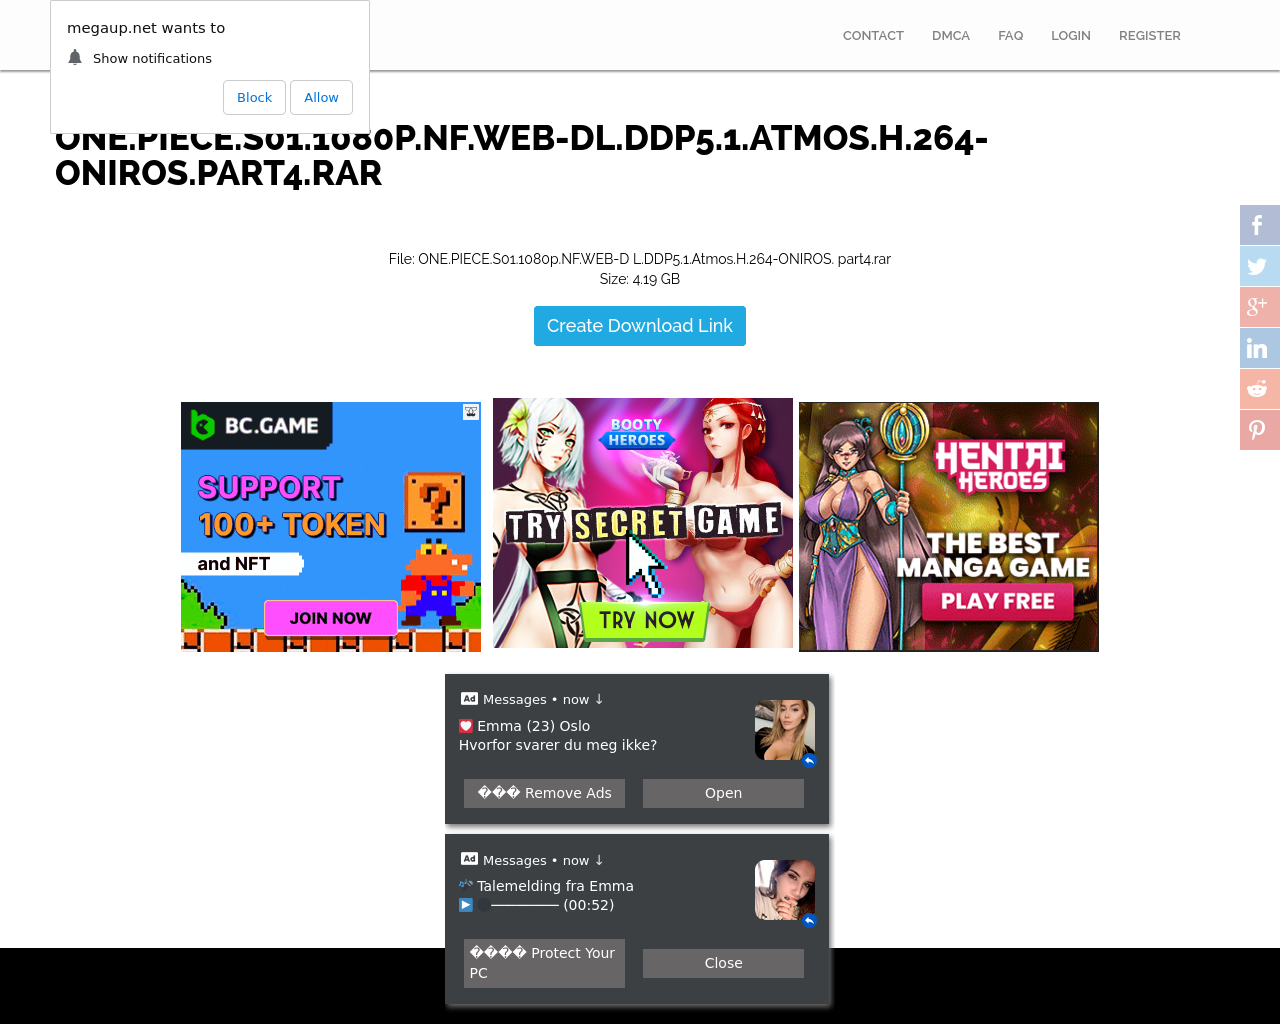Click the Remove Ads button
This screenshot has width=1280, height=1024.
click(x=544, y=793)
